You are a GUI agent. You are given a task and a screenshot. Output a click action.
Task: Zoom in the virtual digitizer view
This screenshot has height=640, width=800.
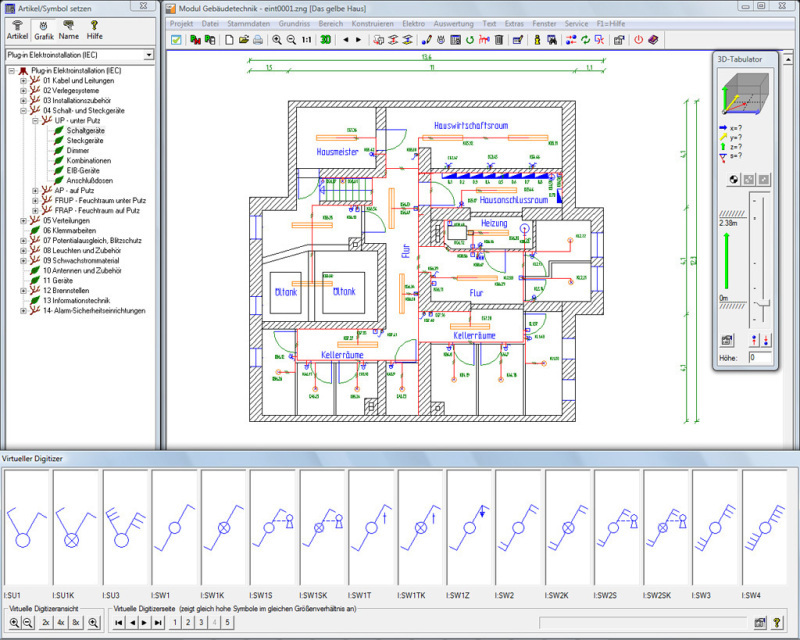[14, 623]
